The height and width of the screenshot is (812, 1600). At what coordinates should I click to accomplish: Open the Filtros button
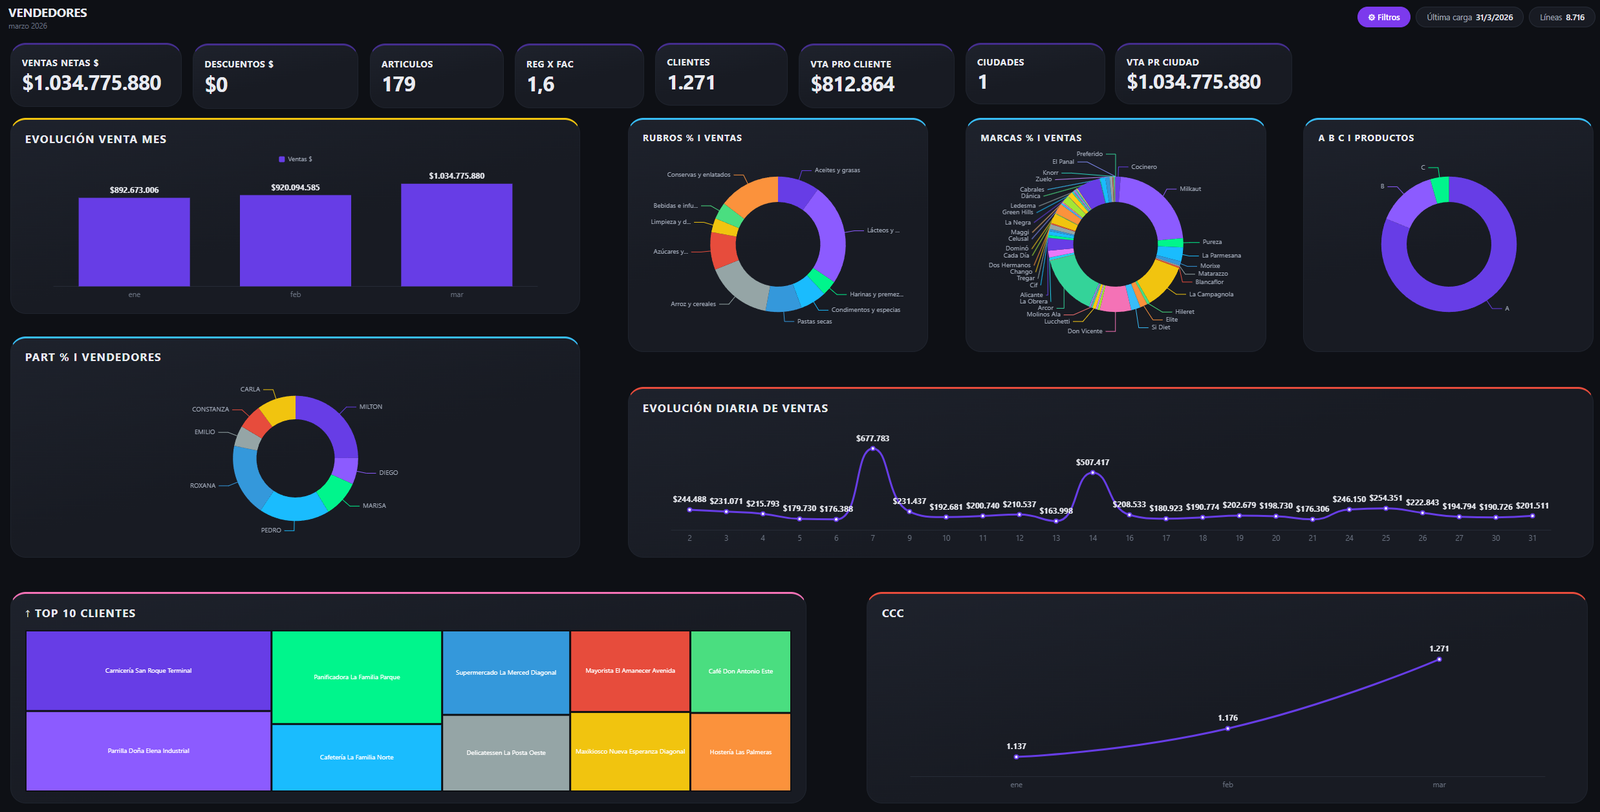tap(1383, 17)
